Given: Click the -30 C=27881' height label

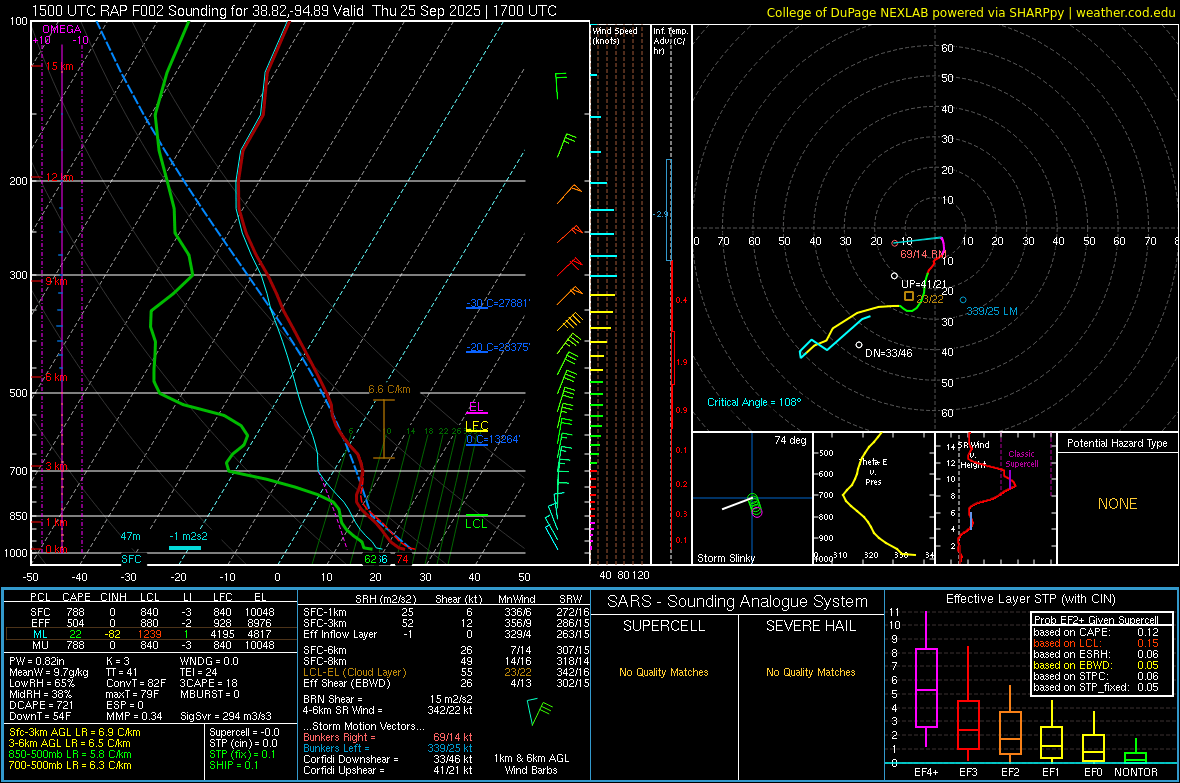Looking at the screenshot, I should (x=498, y=303).
